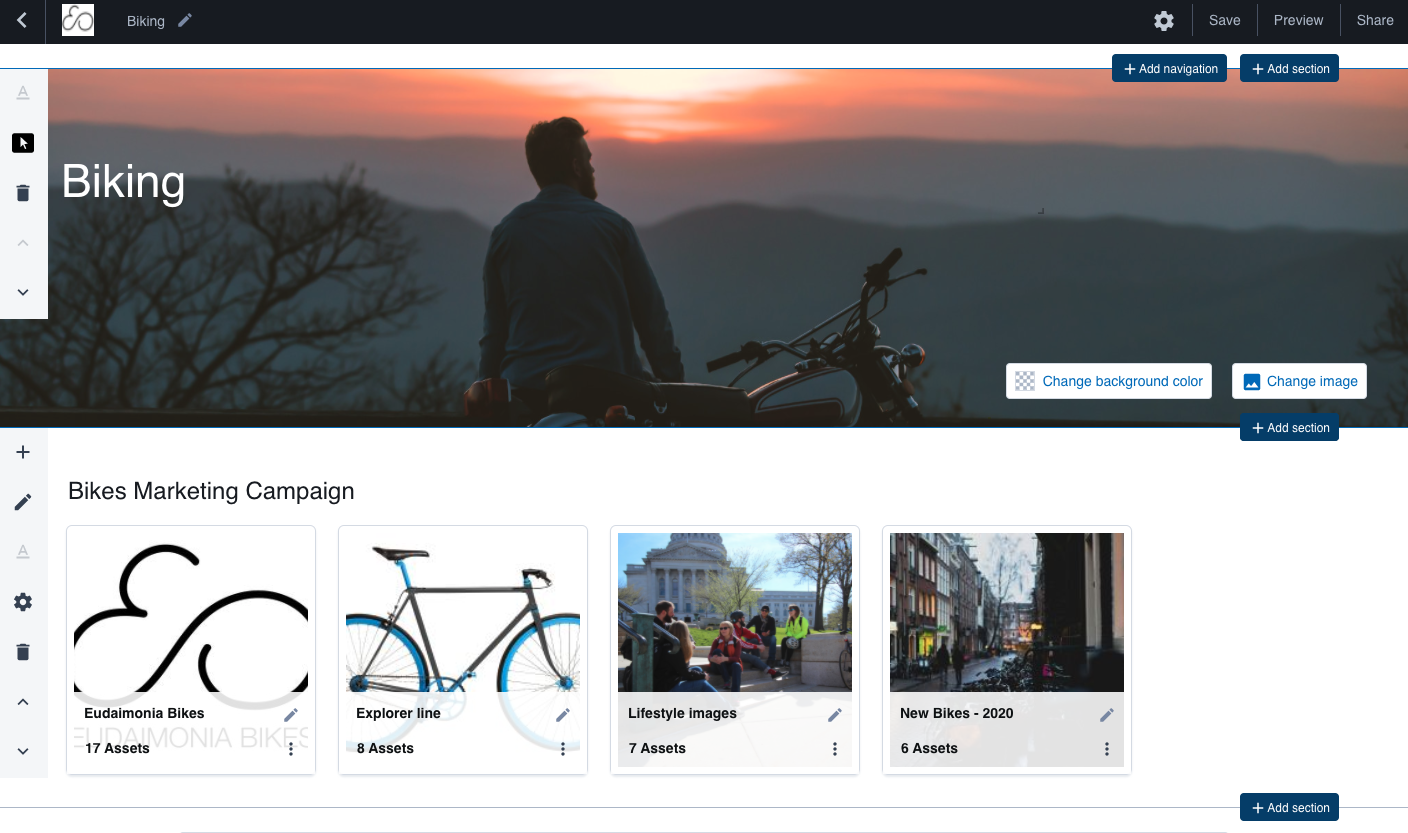Open the Explorer line bicycle thumbnail
Image resolution: width=1408 pixels, height=833 pixels.
463,612
